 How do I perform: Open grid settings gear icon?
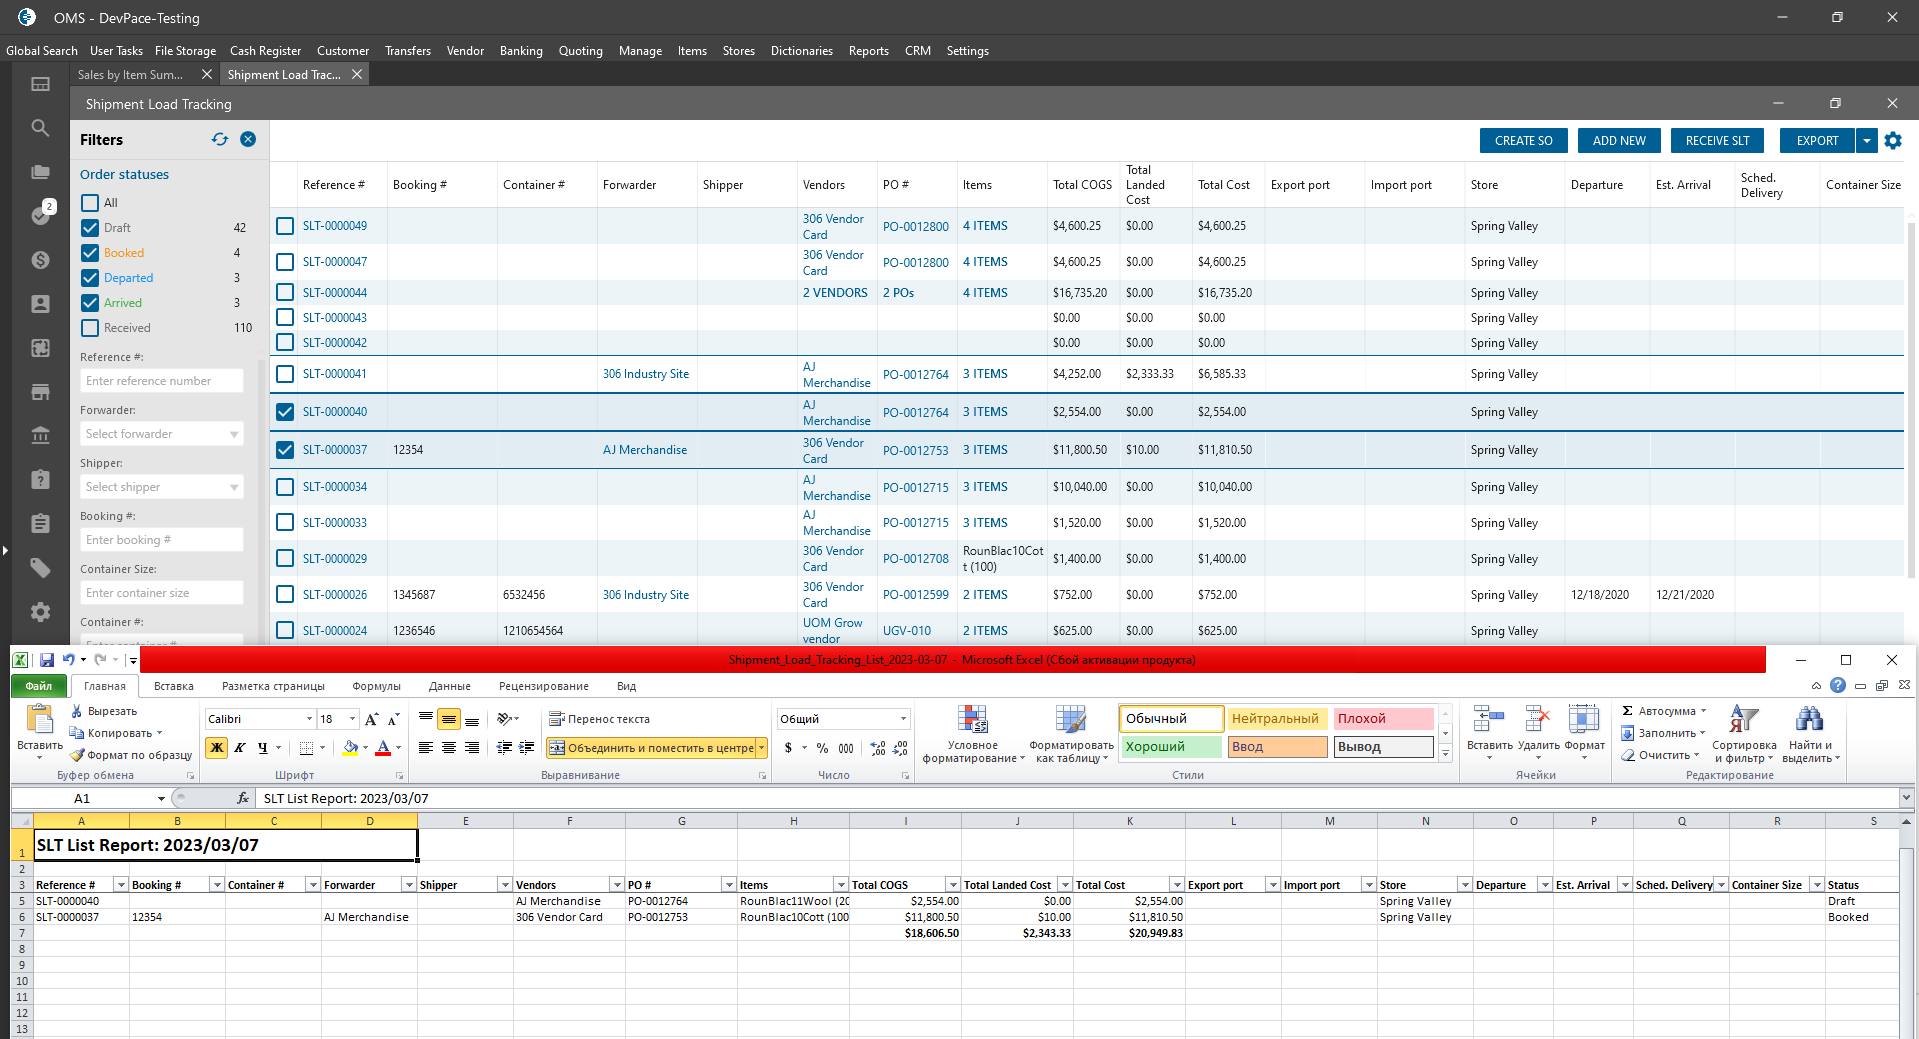click(x=1893, y=141)
